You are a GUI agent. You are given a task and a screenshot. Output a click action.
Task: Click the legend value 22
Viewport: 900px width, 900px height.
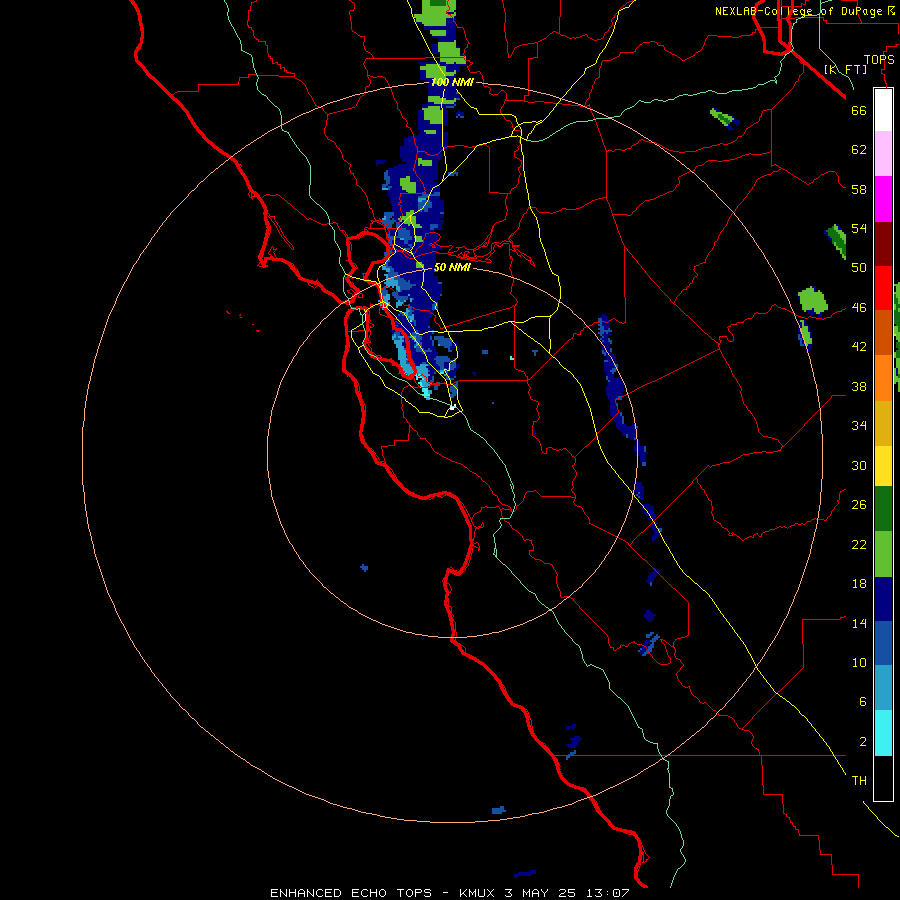[859, 544]
